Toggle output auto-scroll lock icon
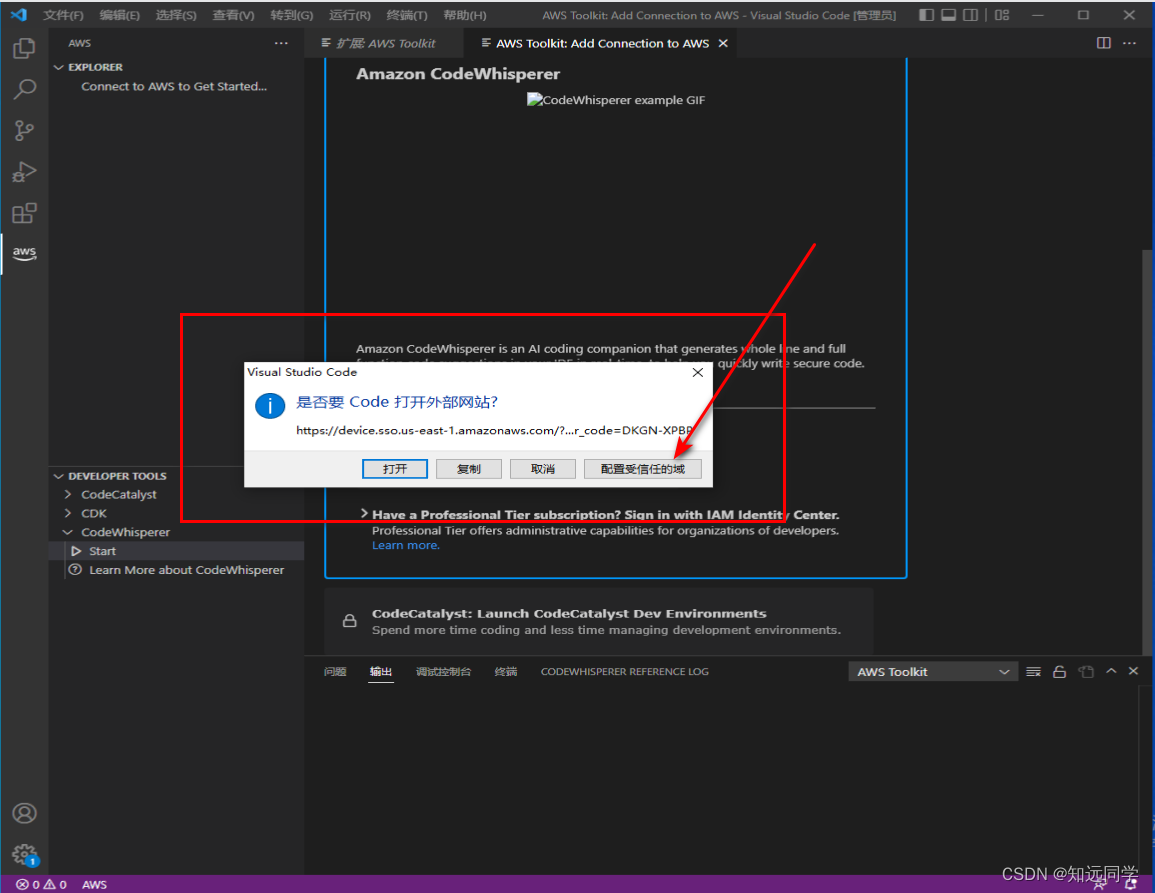Viewport: 1155px width, 893px height. coord(1059,672)
